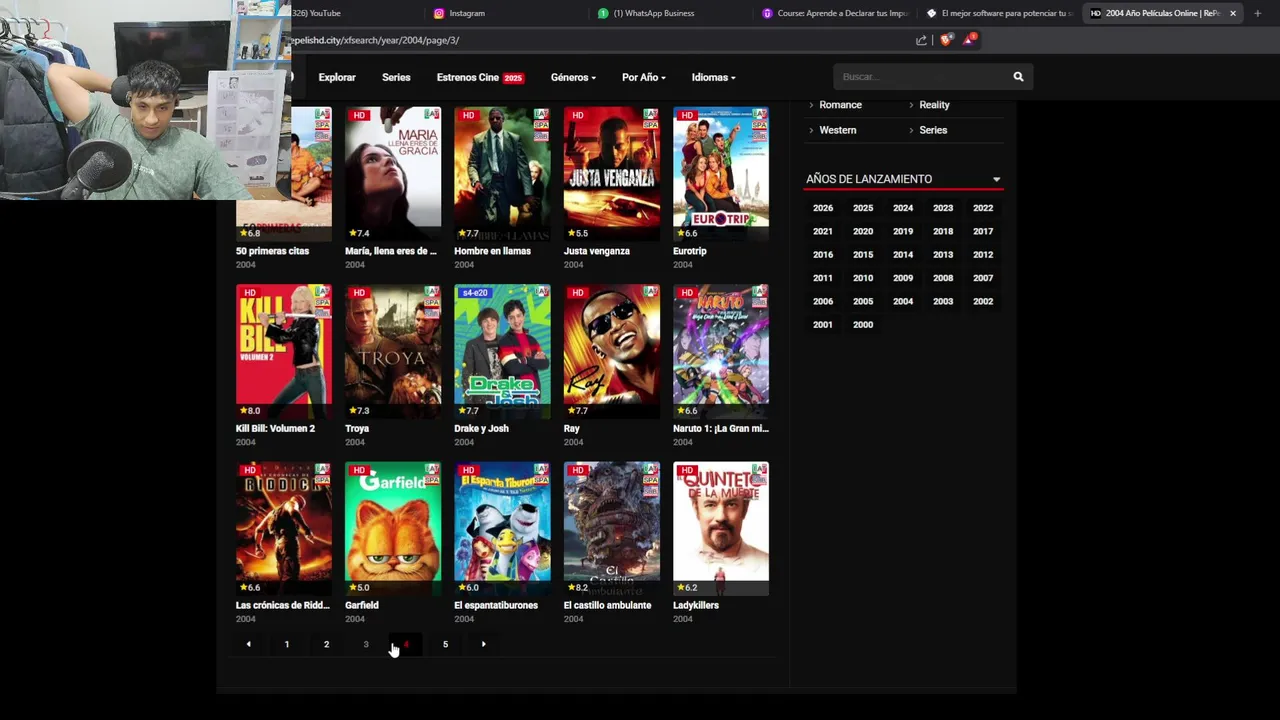Open the Kill Bill: Volumen 2 poster
This screenshot has height=720, width=1280.
tap(284, 351)
